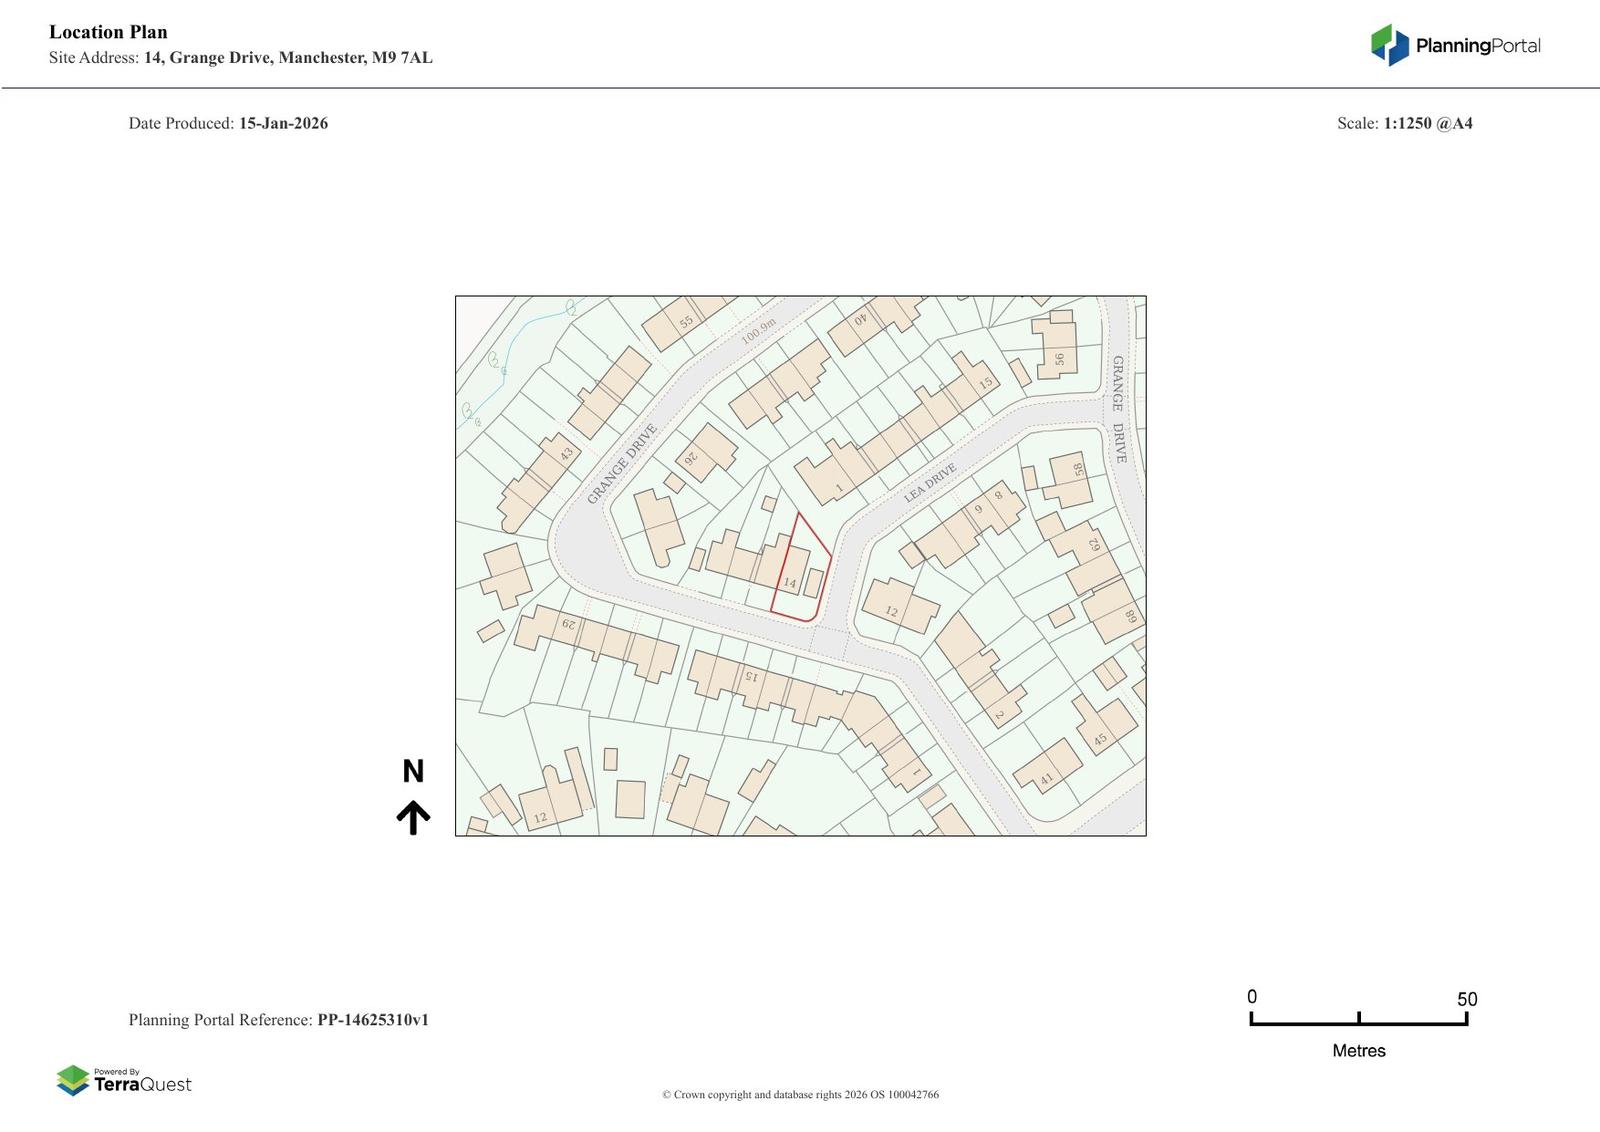Click house number 55 on the map
The image size is (1600, 1132).
(x=686, y=322)
